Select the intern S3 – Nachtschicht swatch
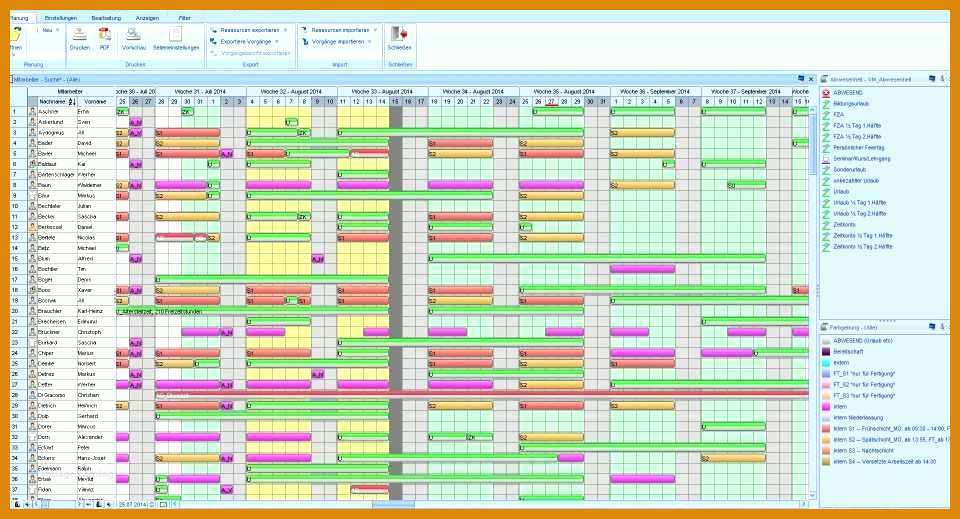960x519 pixels. click(x=826, y=450)
